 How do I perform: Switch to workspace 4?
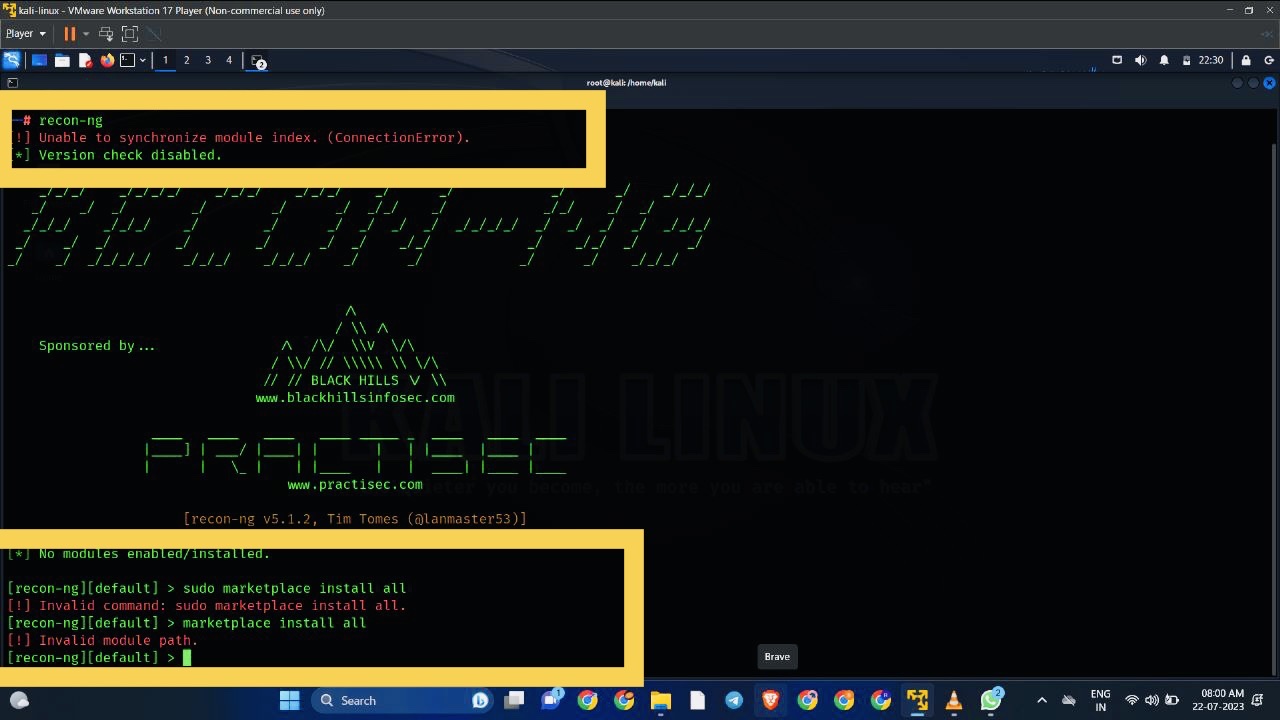point(228,60)
